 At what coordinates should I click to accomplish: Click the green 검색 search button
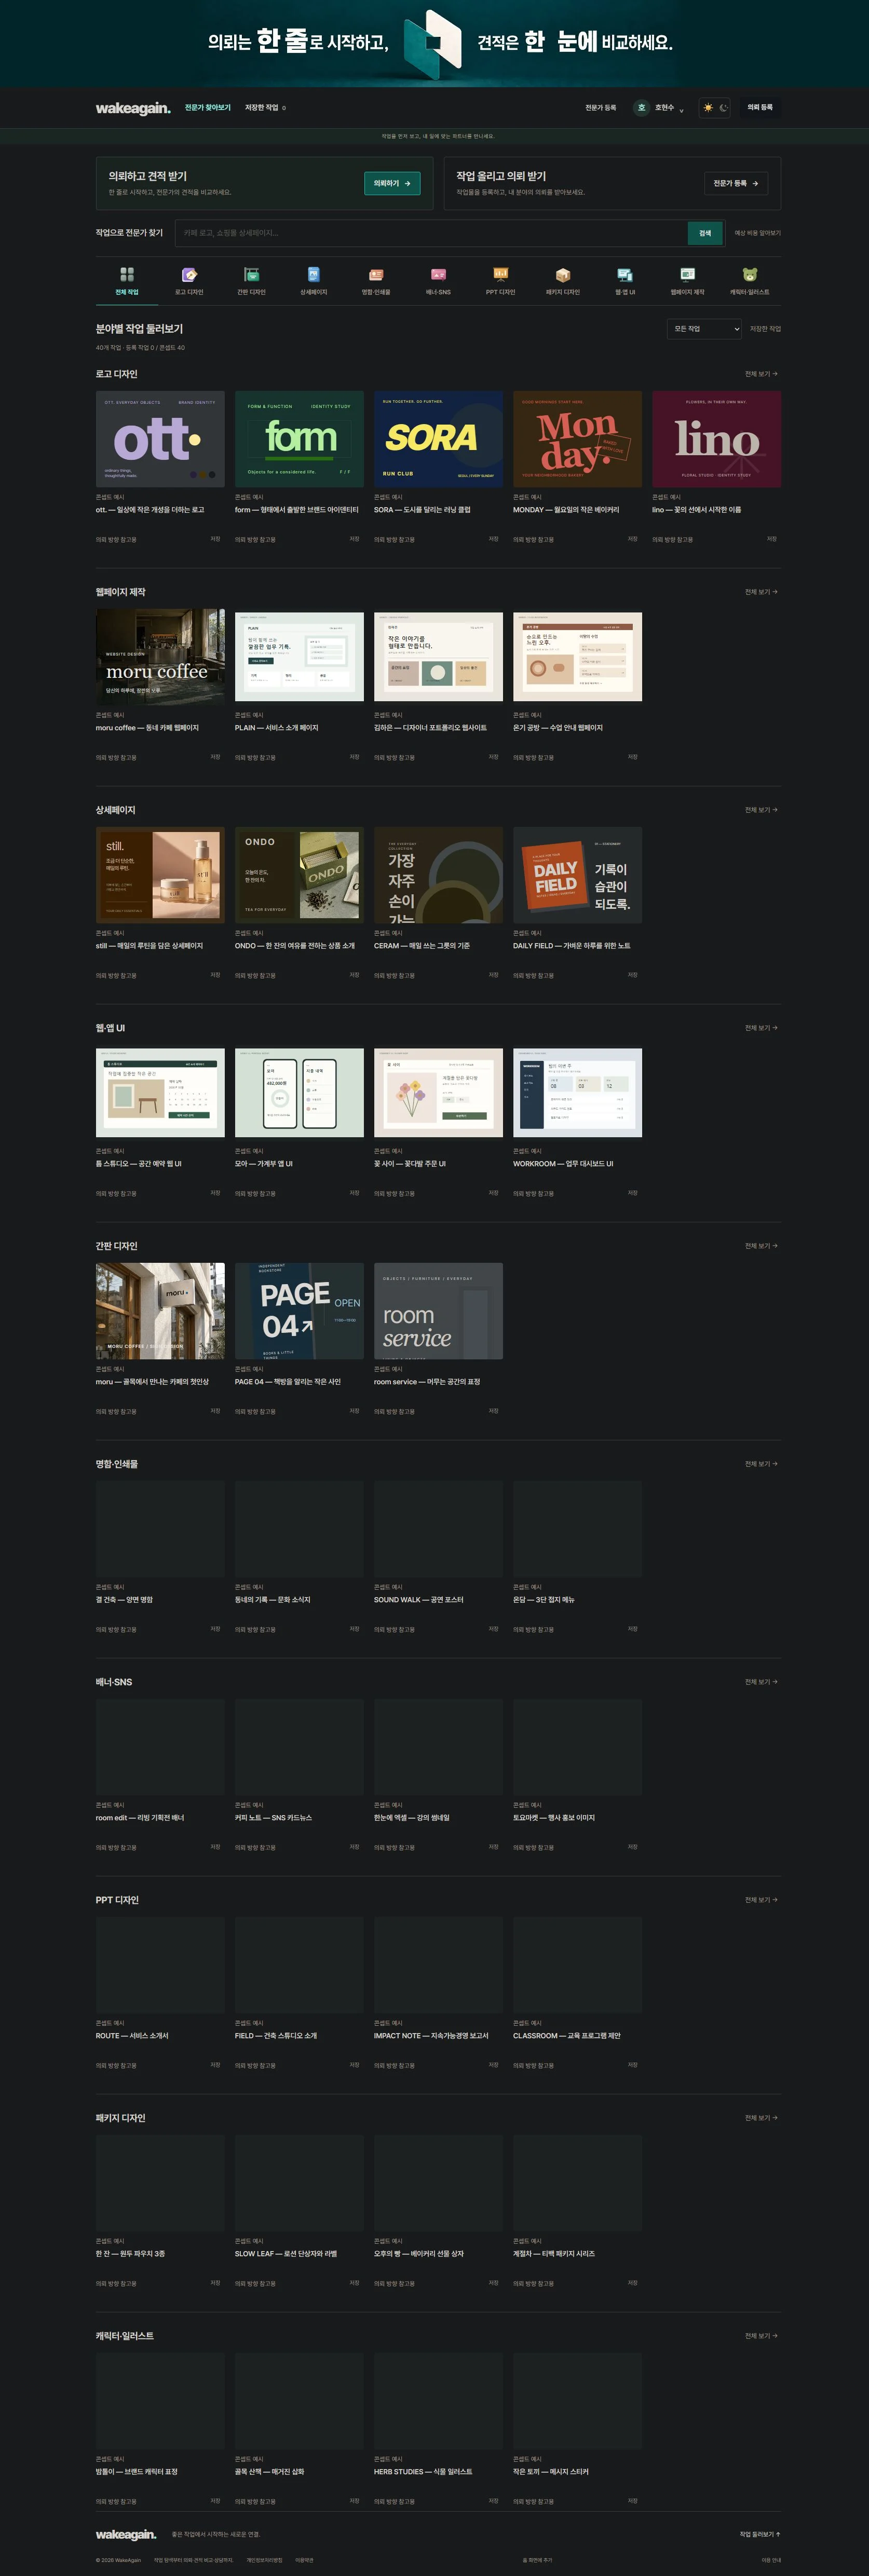705,233
